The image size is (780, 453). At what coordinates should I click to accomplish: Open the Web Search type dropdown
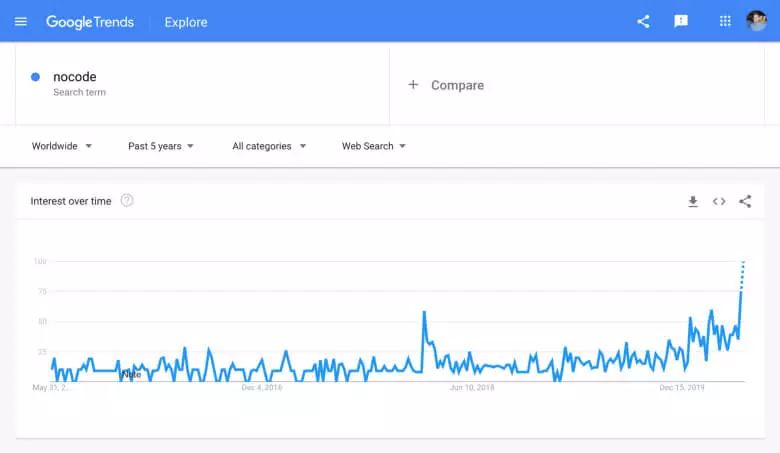pos(374,146)
